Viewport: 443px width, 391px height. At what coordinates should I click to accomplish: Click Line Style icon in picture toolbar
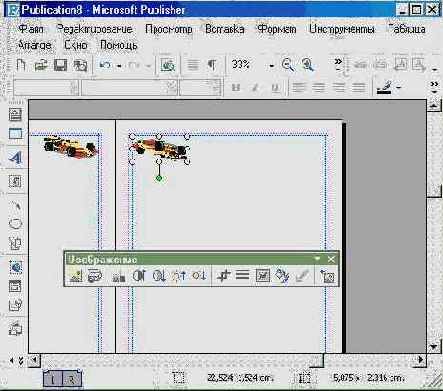tap(242, 276)
